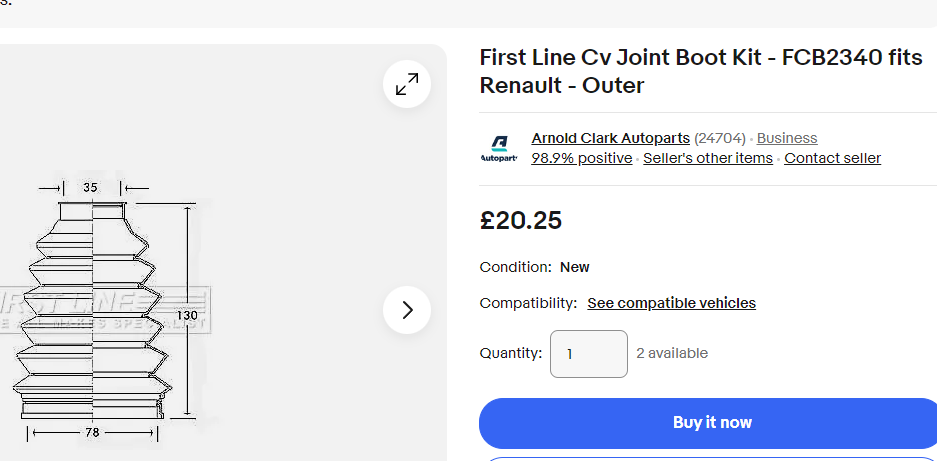Click the 130 height dimension in diagram
Screen dimensions: 937x461
187,315
